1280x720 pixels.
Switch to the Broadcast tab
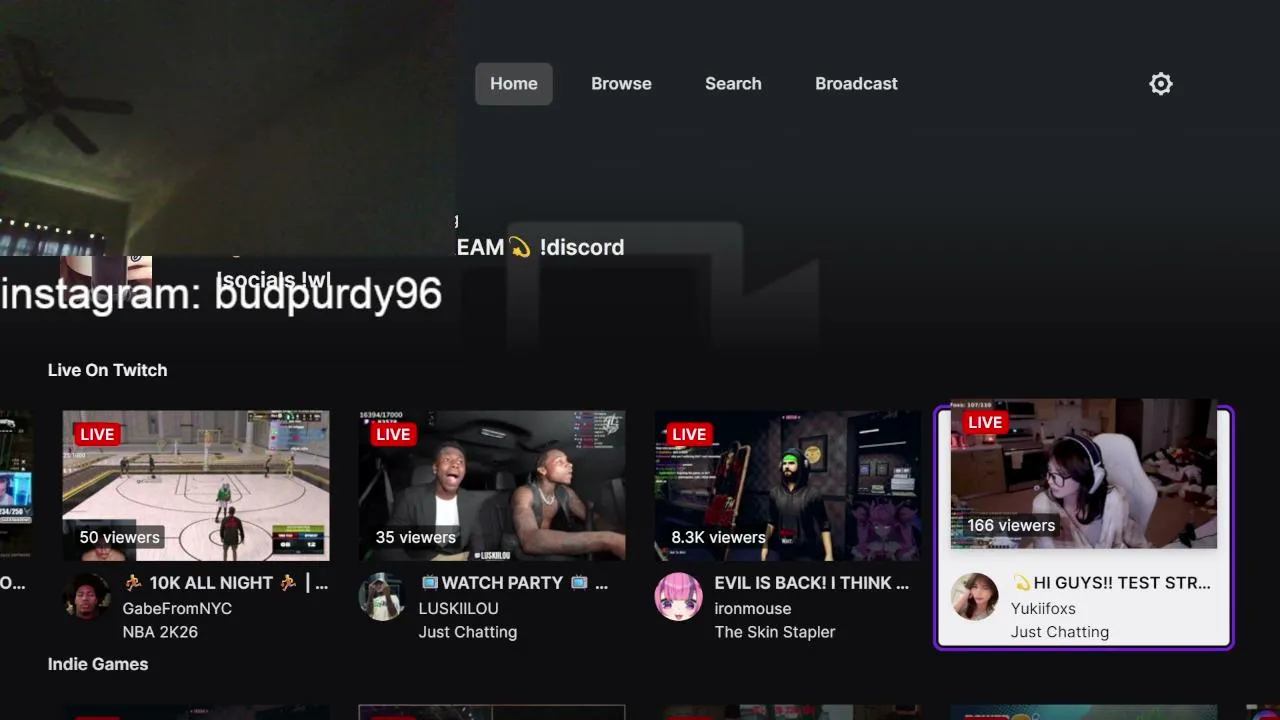pos(856,84)
